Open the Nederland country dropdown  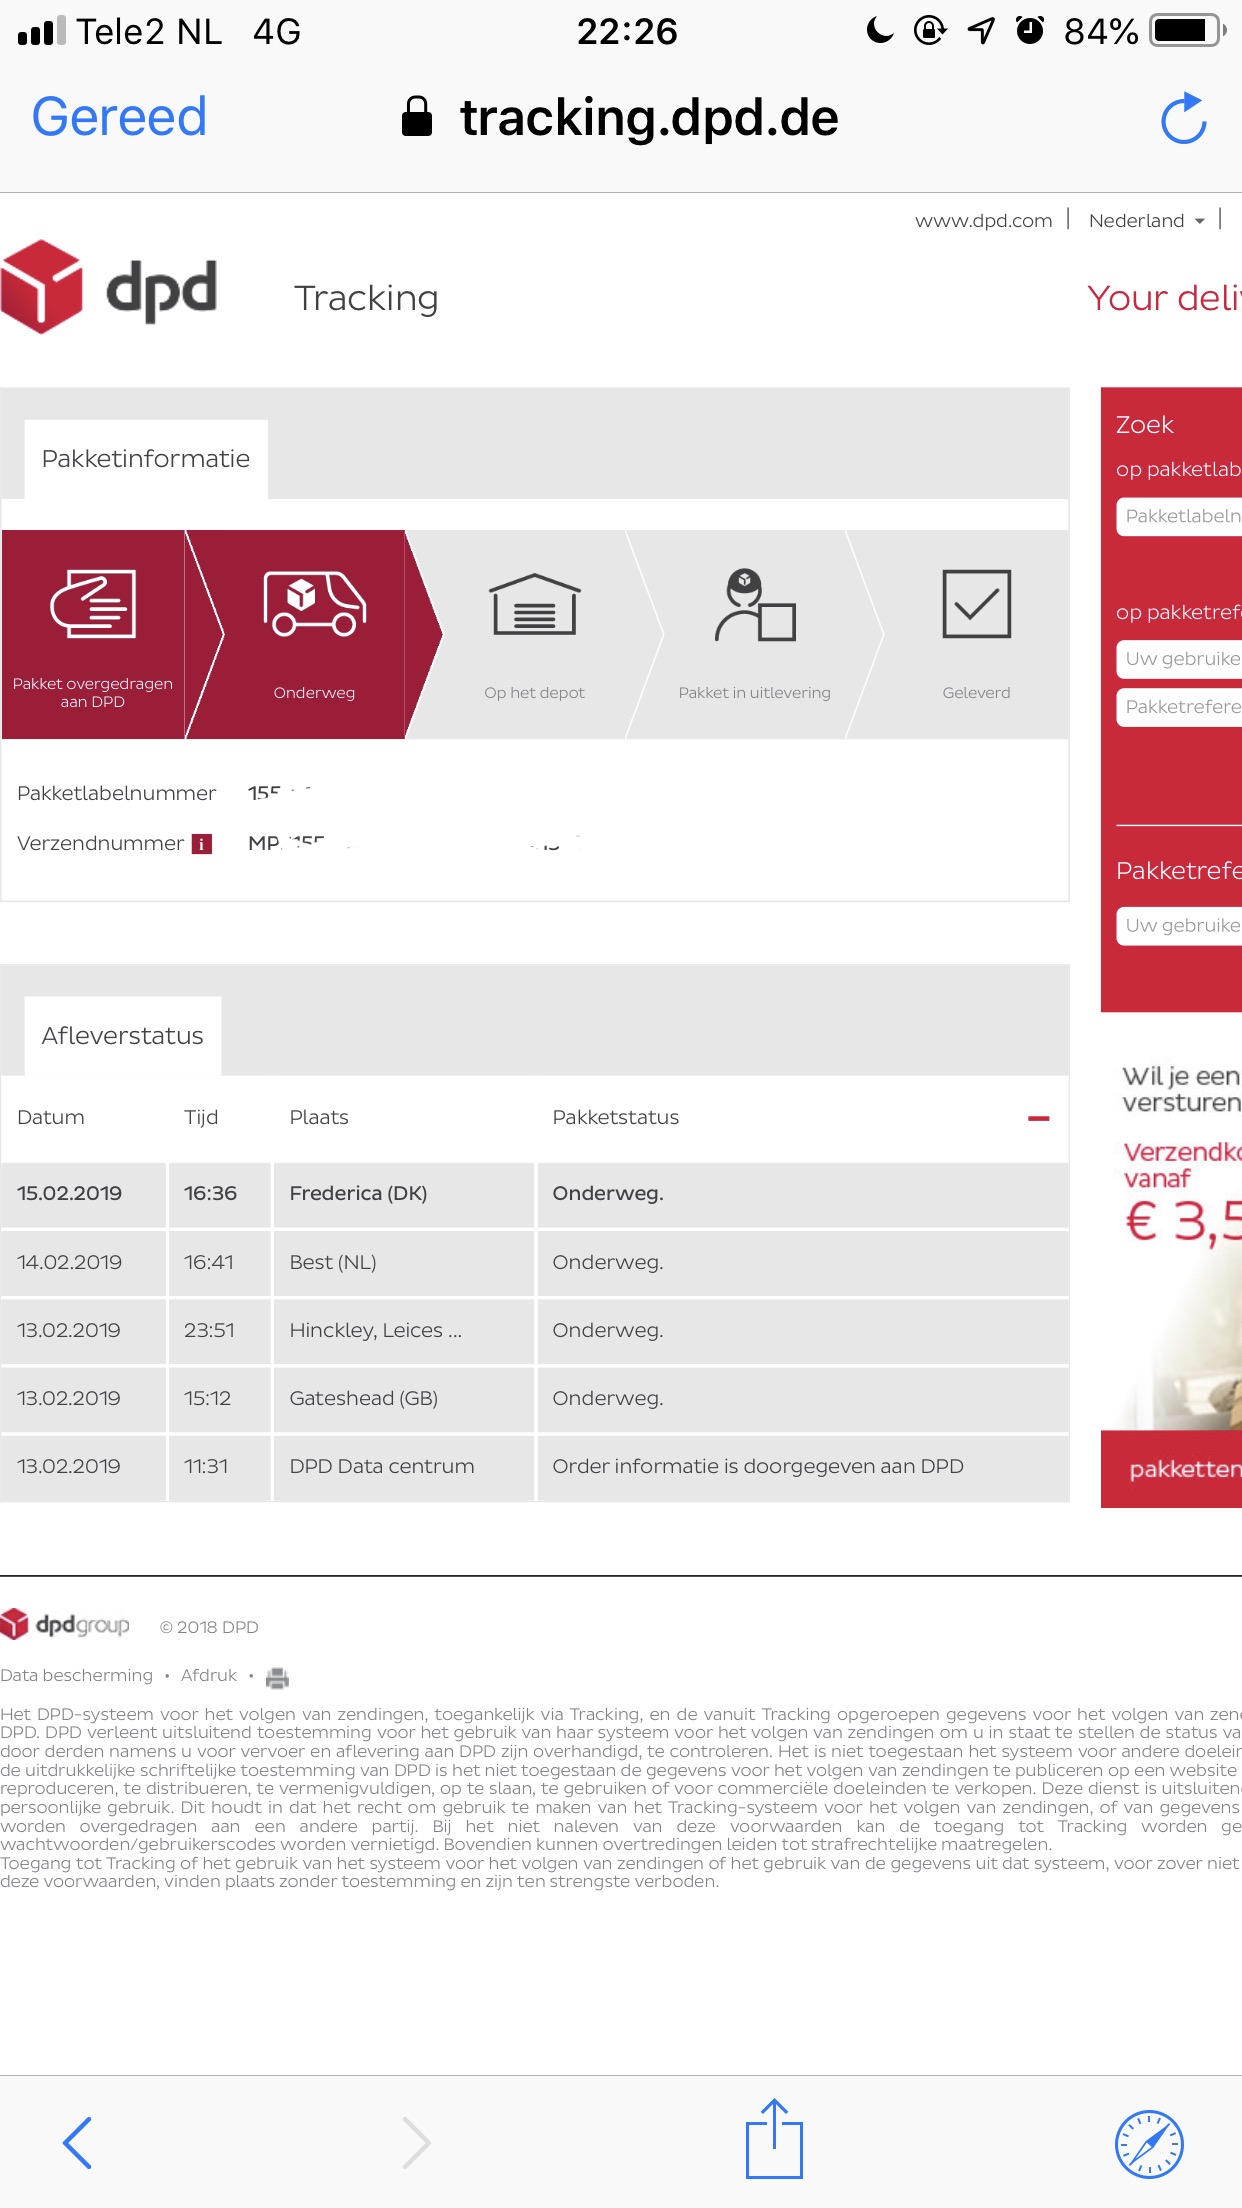coord(1146,221)
